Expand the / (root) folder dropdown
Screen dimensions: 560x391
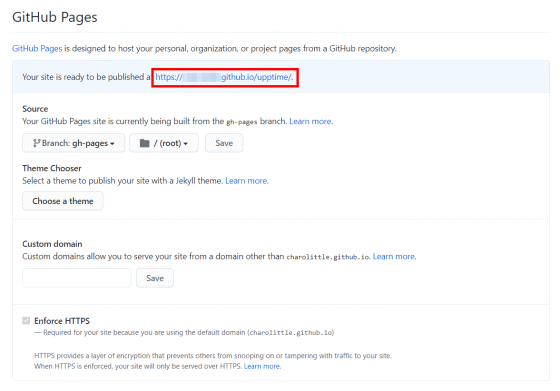(164, 143)
